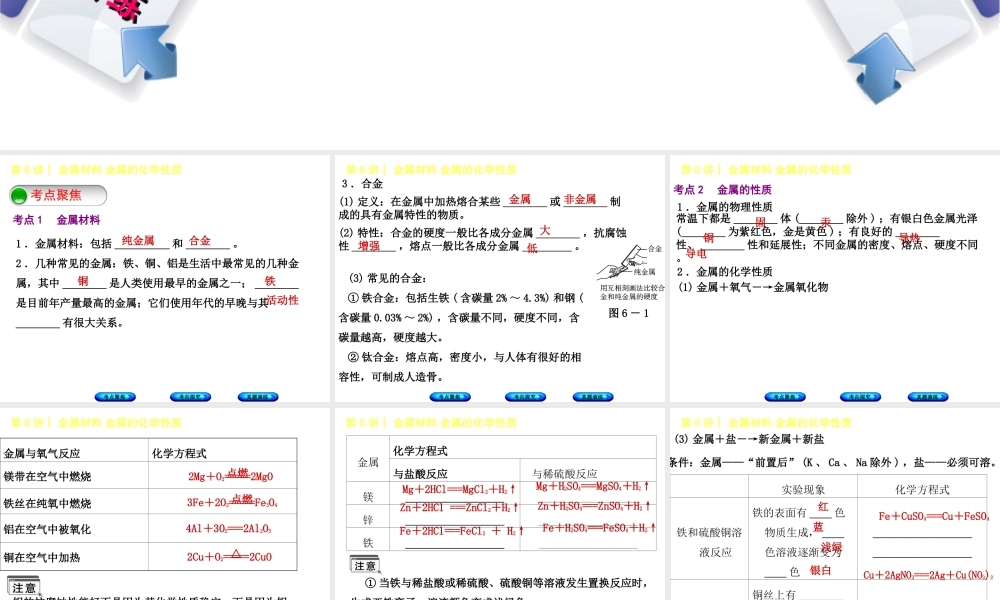
Task: Select the line ② 钛合金
Action: point(464,357)
